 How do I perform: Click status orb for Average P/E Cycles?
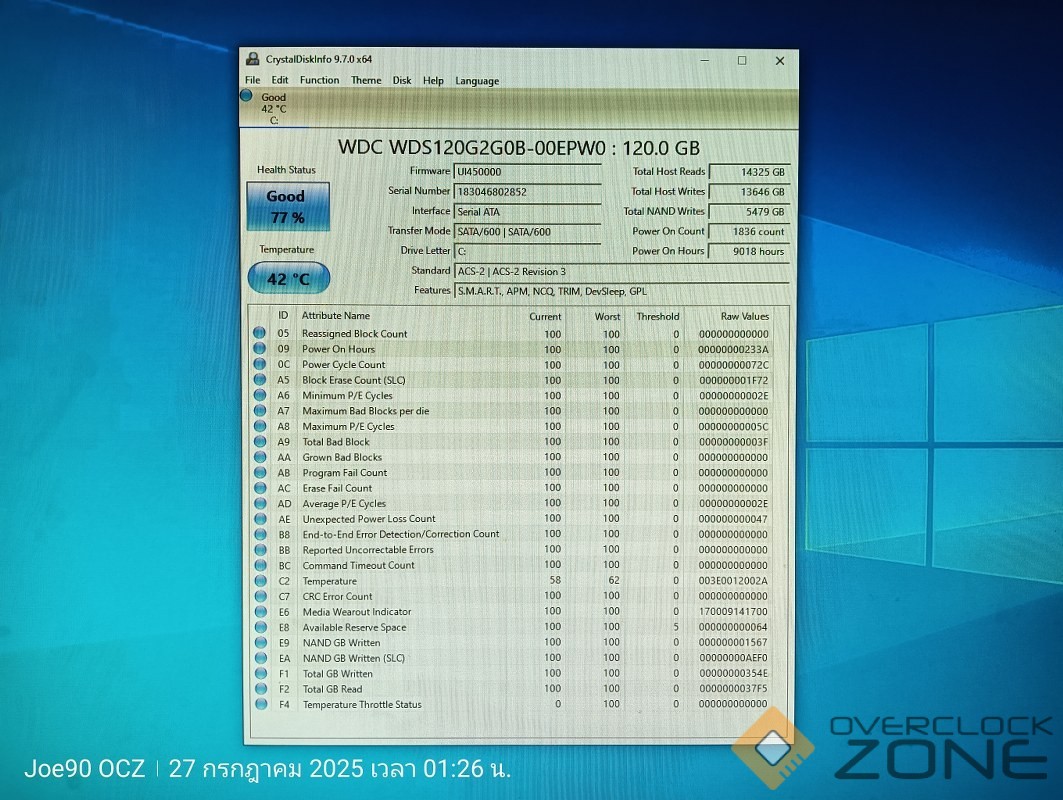pos(260,504)
